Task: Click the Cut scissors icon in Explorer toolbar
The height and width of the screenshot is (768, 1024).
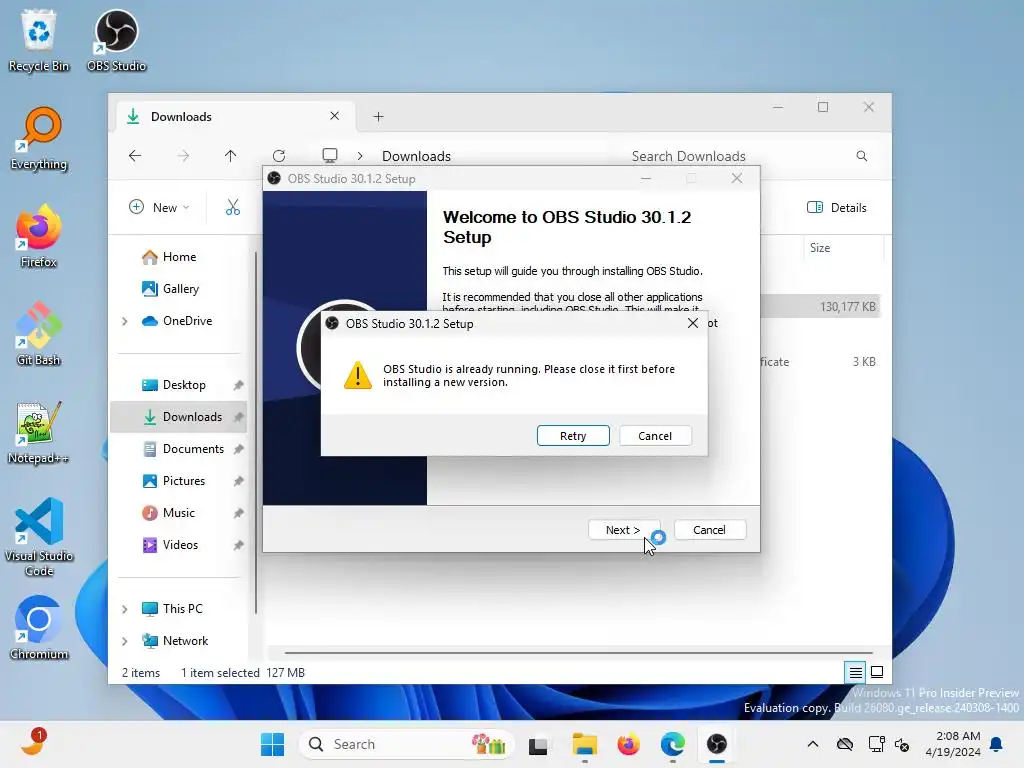Action: pos(232,207)
